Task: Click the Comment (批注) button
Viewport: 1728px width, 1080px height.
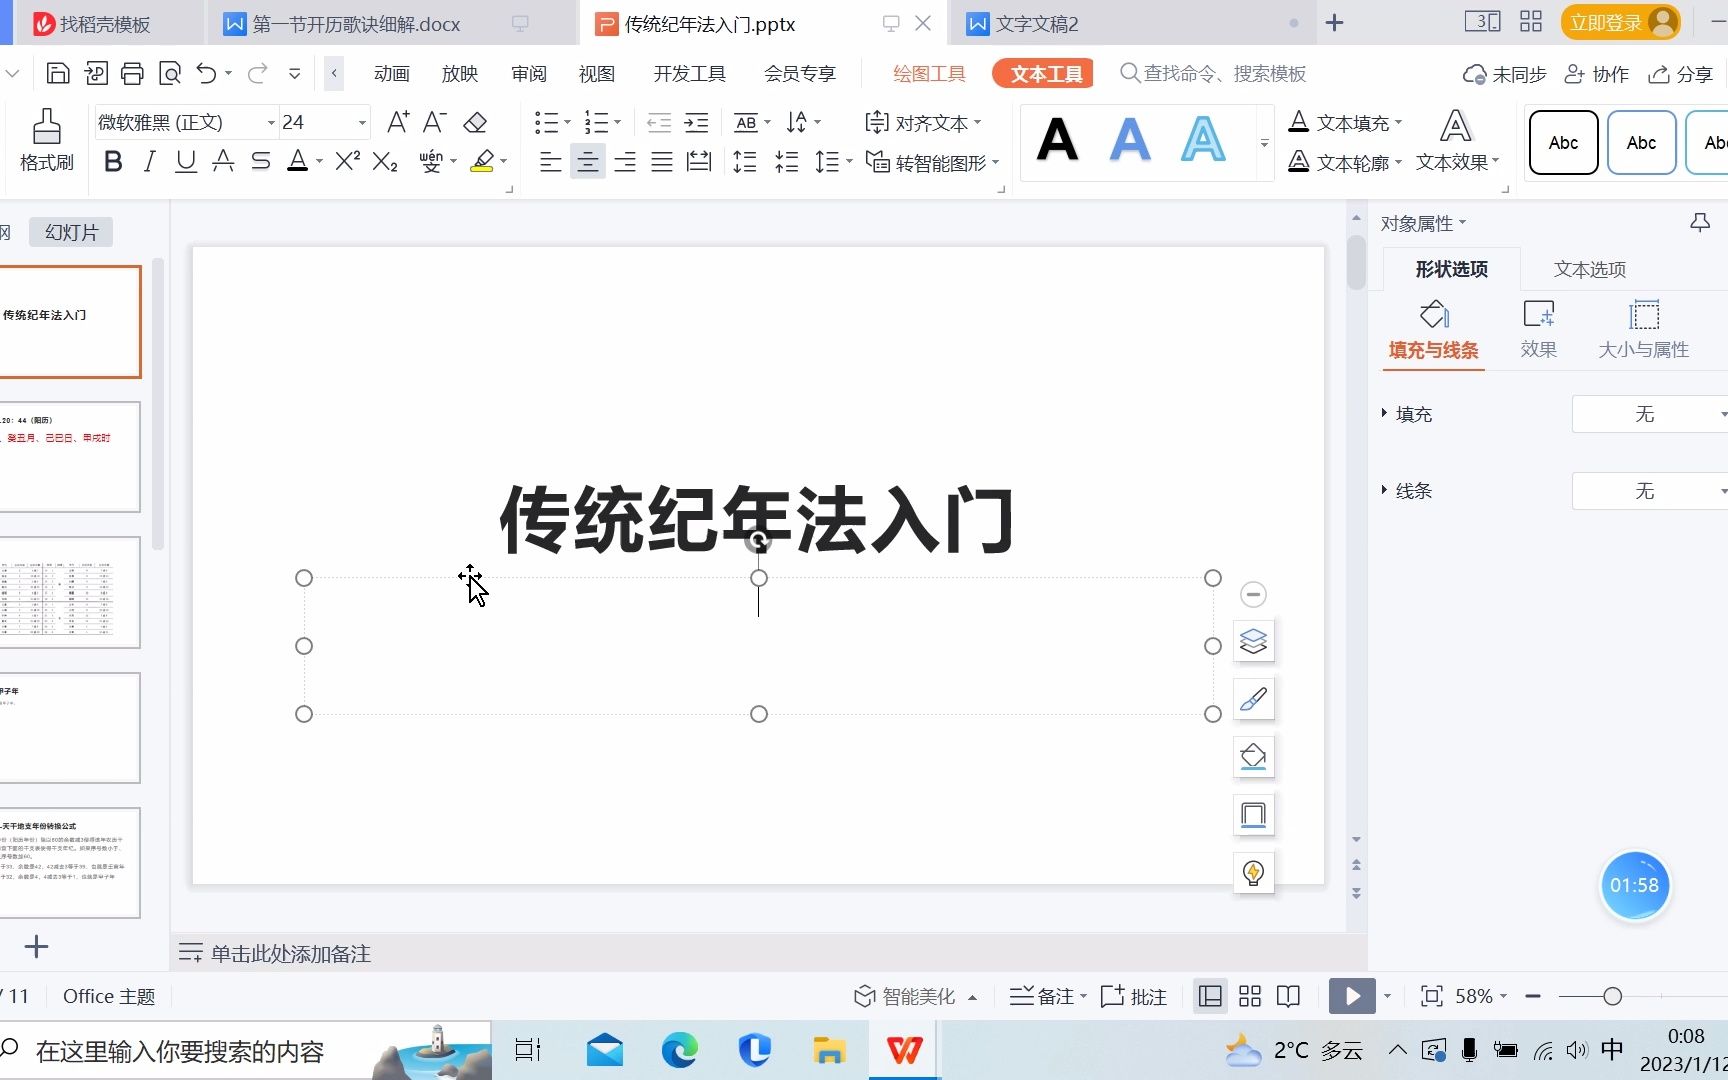Action: 1134,996
